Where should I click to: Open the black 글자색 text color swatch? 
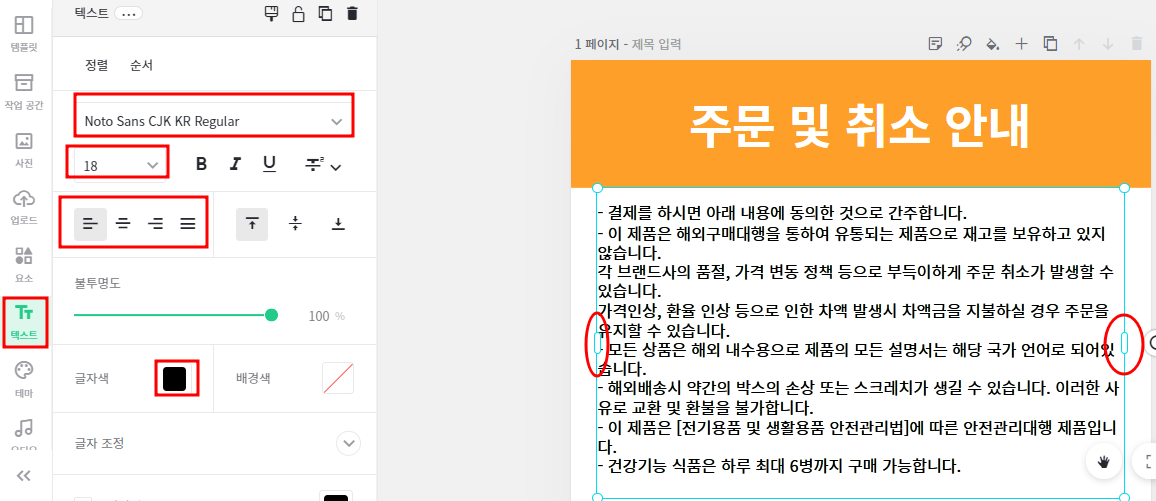click(175, 379)
